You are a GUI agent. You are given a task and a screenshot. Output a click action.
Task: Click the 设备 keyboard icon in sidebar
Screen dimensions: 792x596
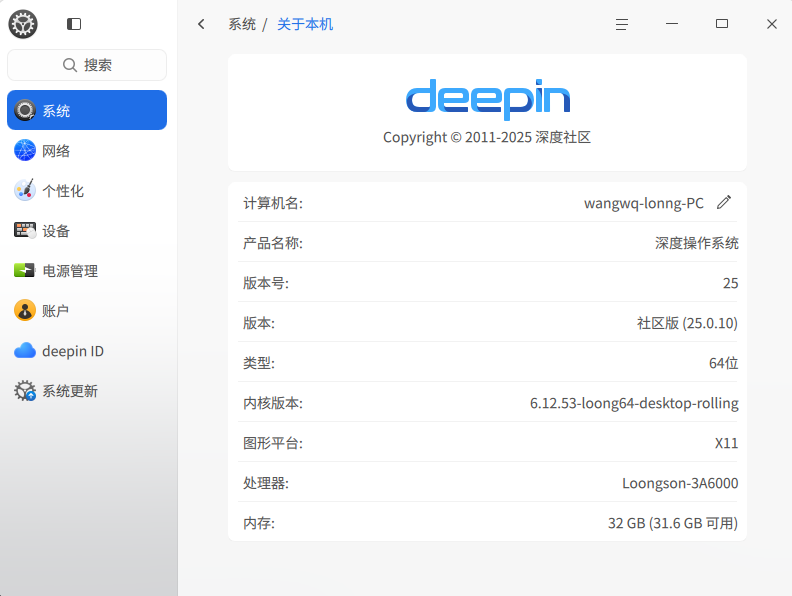[25, 230]
